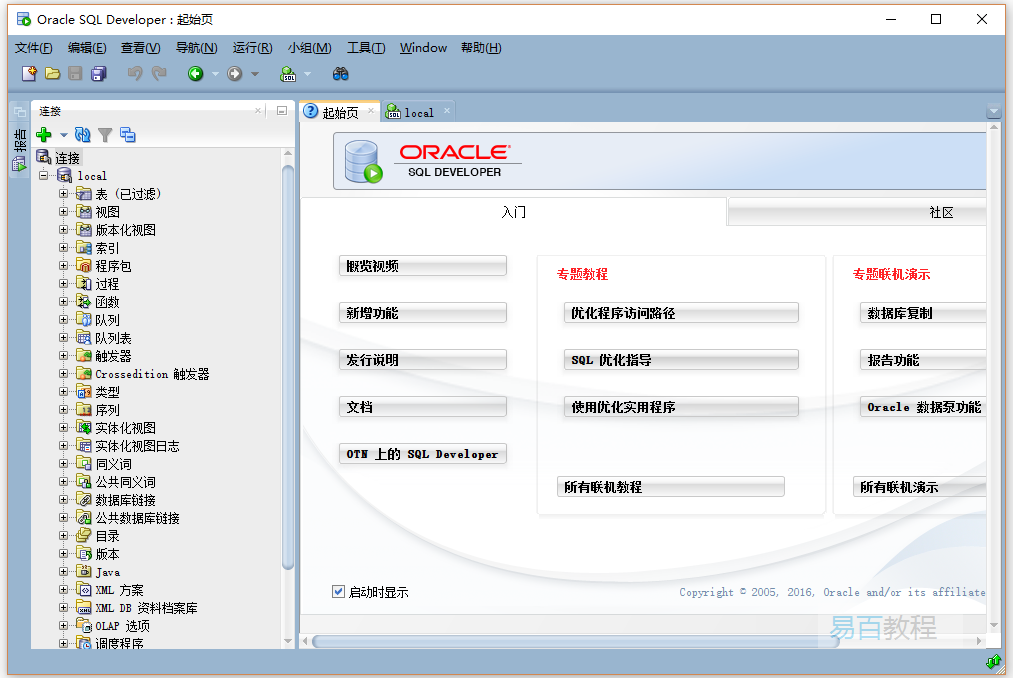Screen dimensions: 1013x678
Task: Refresh the connections list
Action: coord(83,134)
